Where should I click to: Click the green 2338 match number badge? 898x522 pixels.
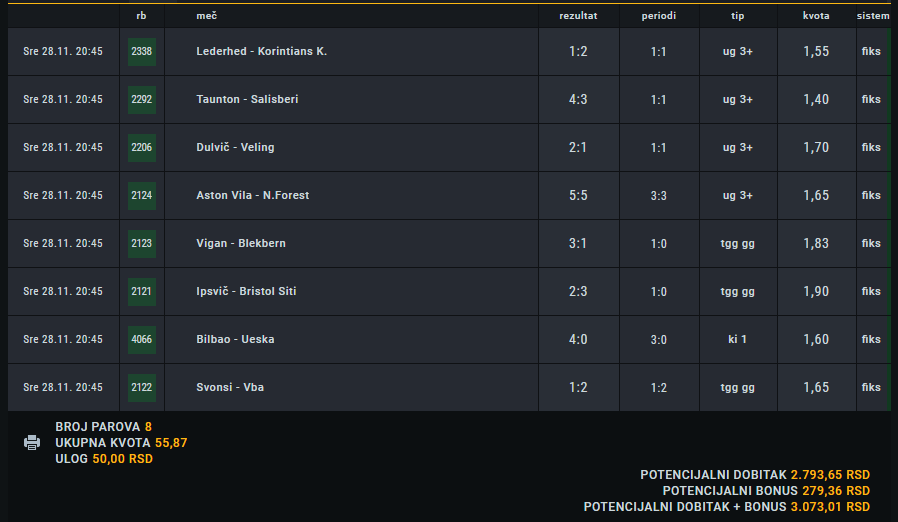141,52
